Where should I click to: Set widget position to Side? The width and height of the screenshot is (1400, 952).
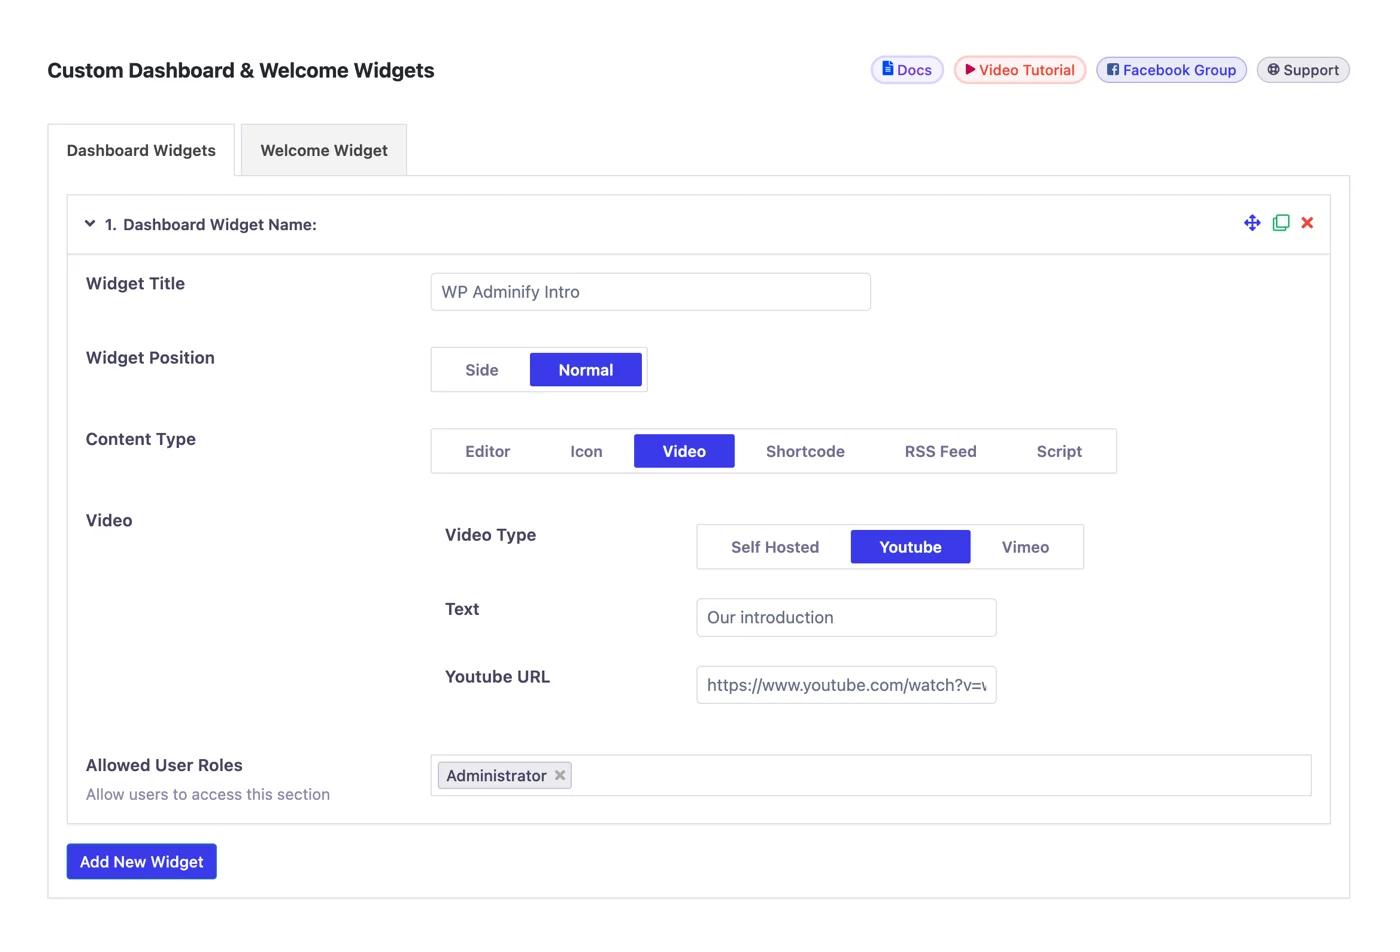pos(481,370)
